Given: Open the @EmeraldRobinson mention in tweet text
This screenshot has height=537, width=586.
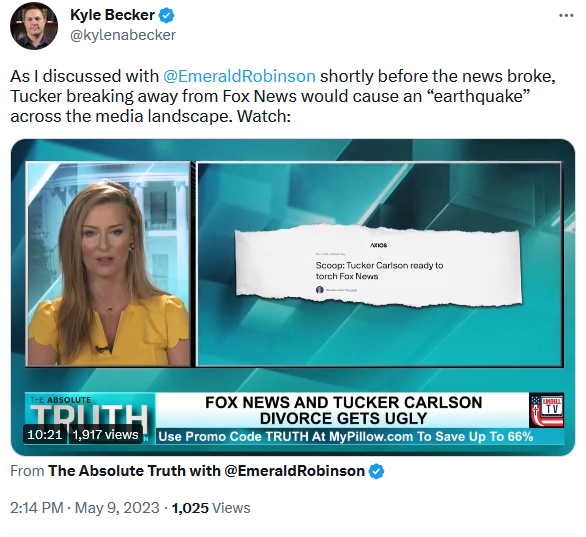Looking at the screenshot, I should tap(239, 76).
